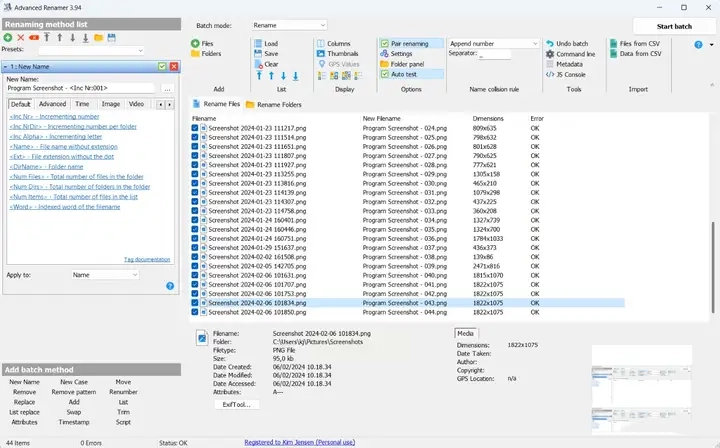Switch to the Video tags tab

point(136,104)
